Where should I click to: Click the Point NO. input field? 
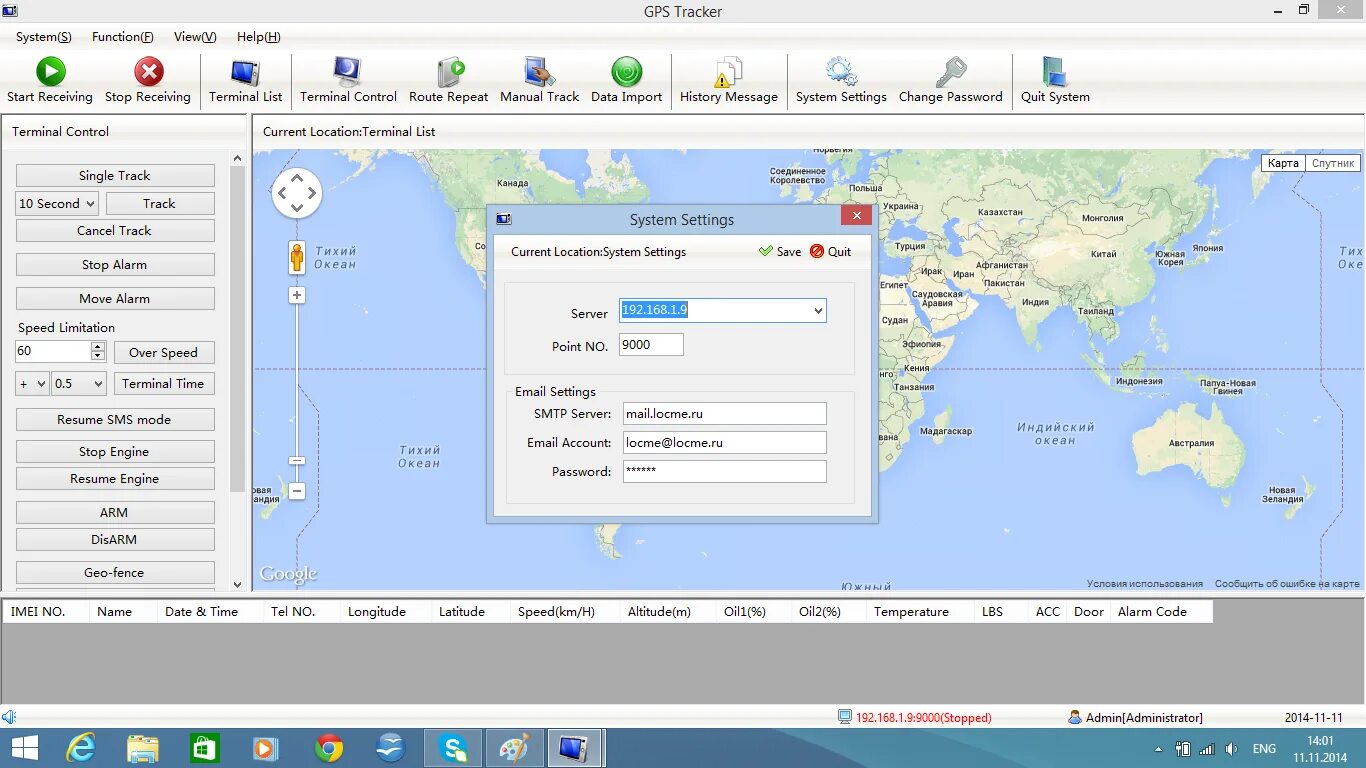point(652,344)
